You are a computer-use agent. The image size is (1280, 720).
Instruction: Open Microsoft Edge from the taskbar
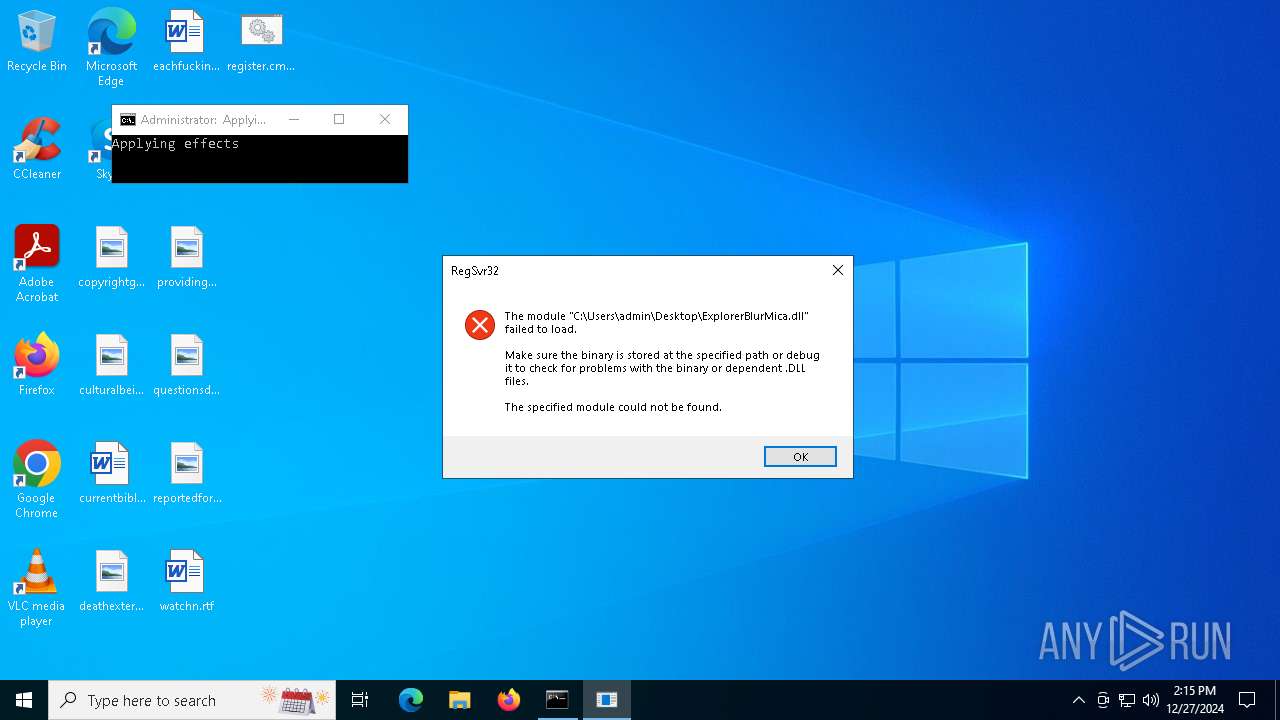[410, 700]
